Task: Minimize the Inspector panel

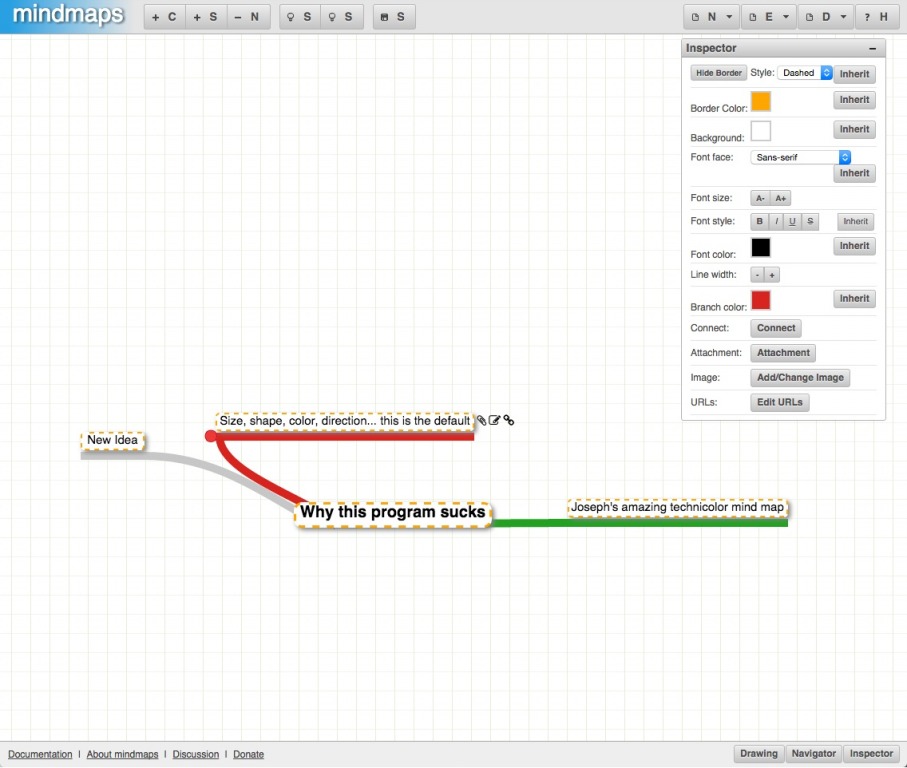Action: point(873,48)
